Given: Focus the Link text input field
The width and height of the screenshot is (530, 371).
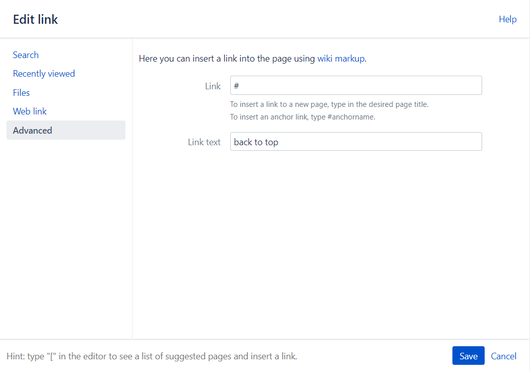Looking at the screenshot, I should (x=356, y=142).
